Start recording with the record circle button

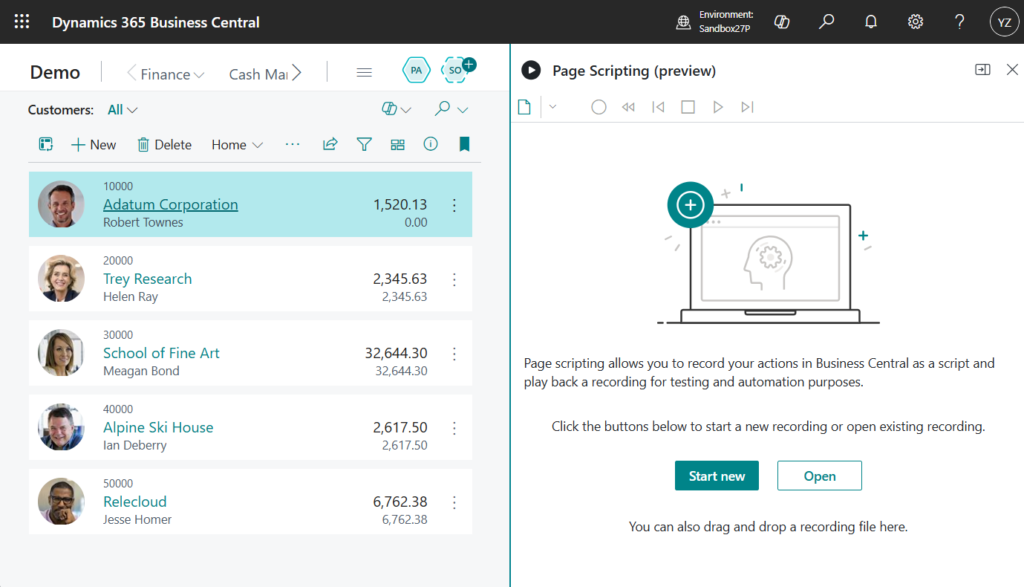[x=598, y=107]
